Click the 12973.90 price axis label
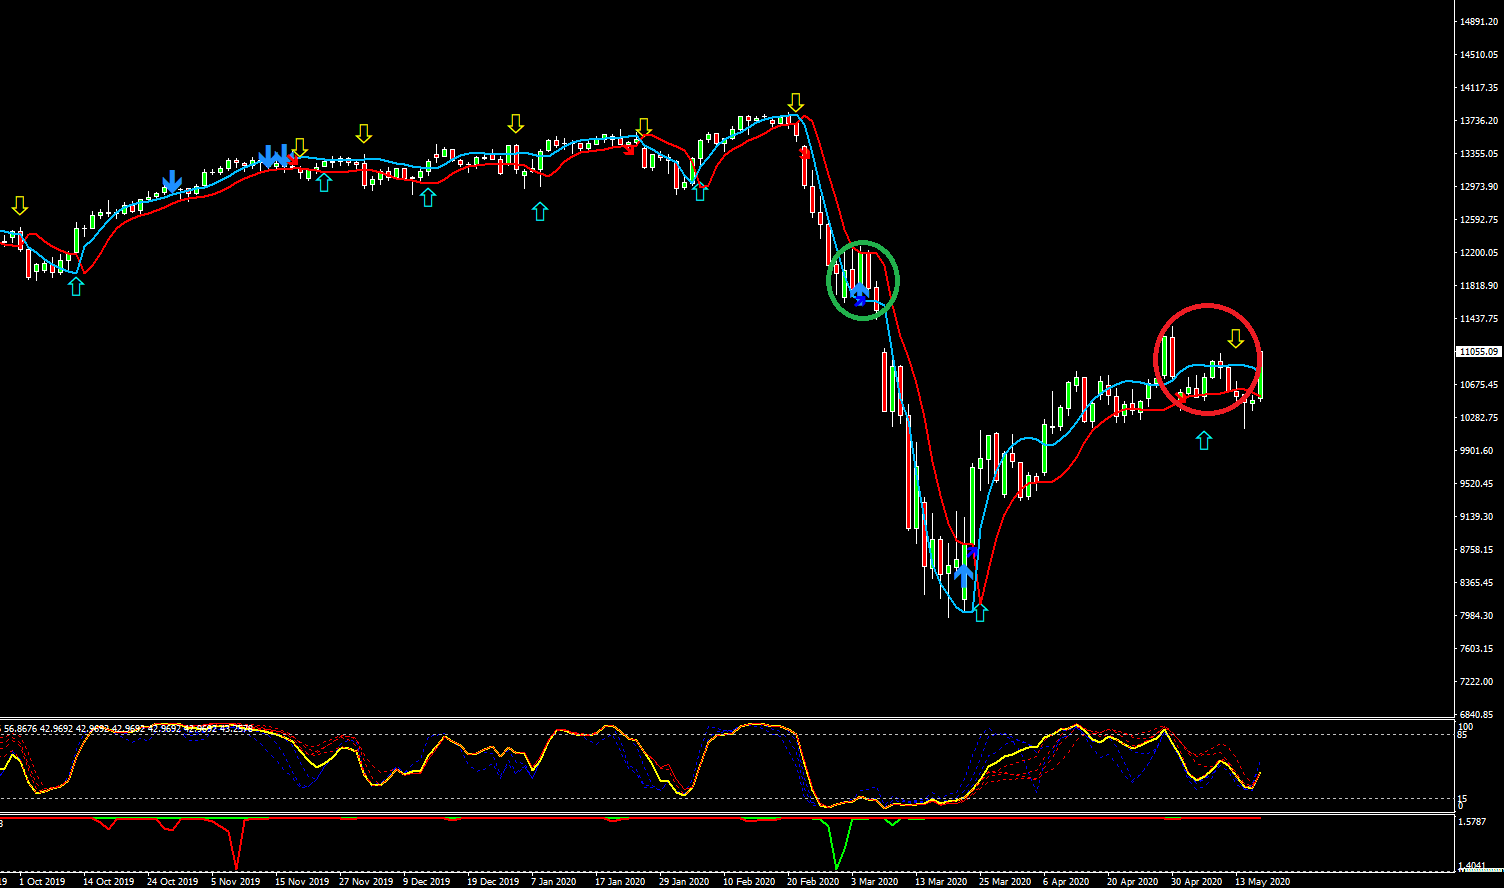 coord(1479,187)
